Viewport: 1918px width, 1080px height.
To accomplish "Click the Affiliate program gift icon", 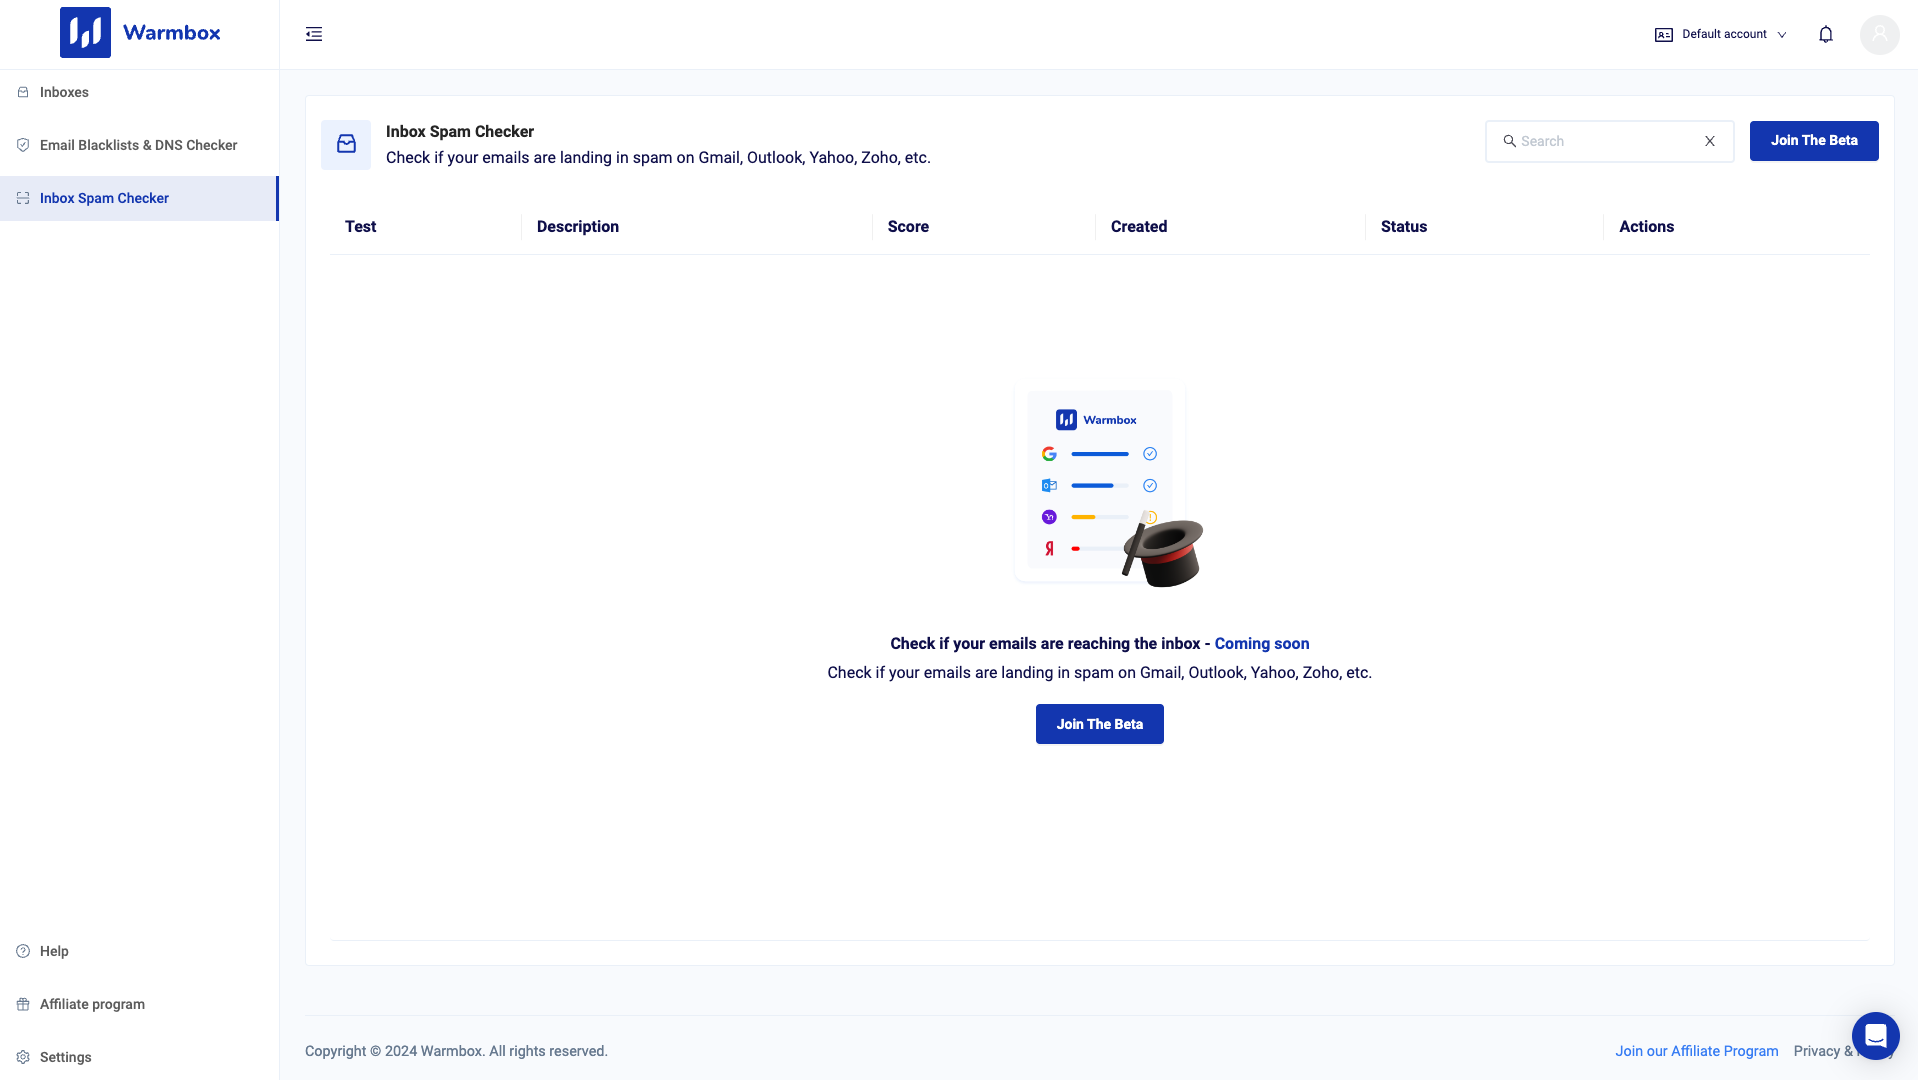I will 22,1004.
